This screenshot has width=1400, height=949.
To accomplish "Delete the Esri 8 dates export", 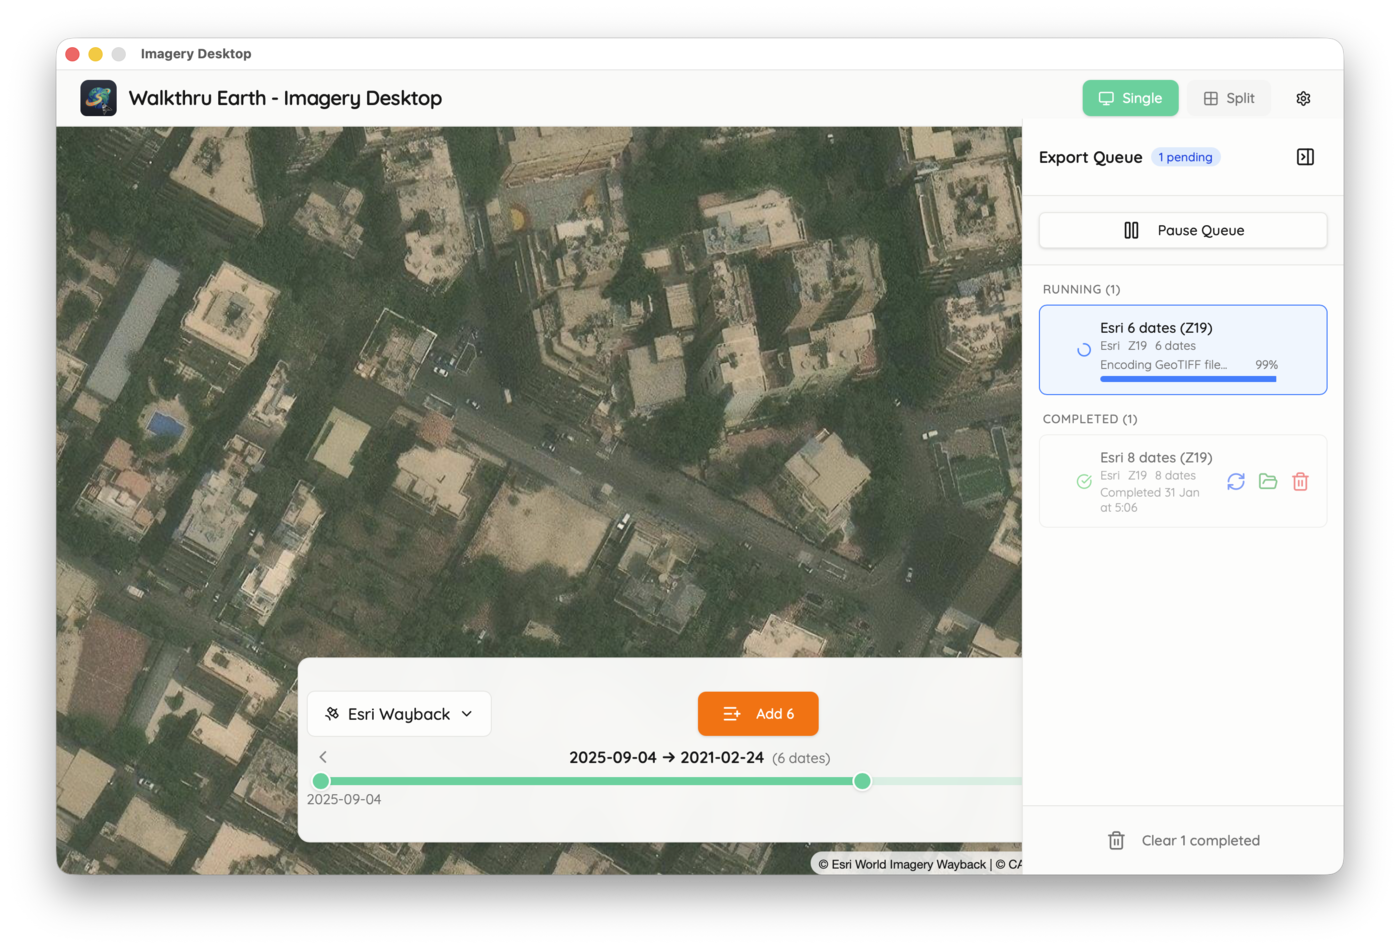I will pyautogui.click(x=1300, y=482).
